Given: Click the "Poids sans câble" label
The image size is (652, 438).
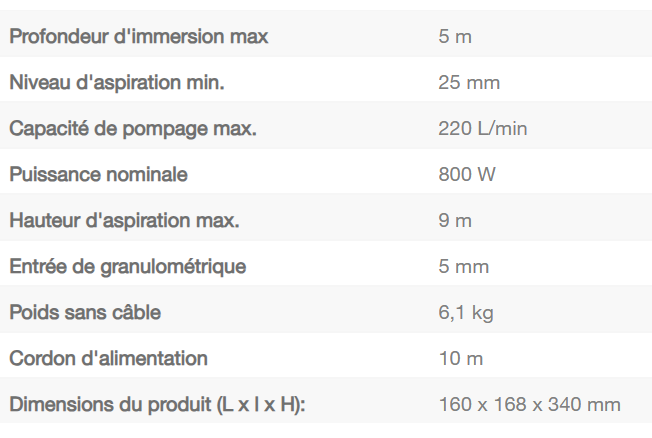Looking at the screenshot, I should [x=85, y=312].
